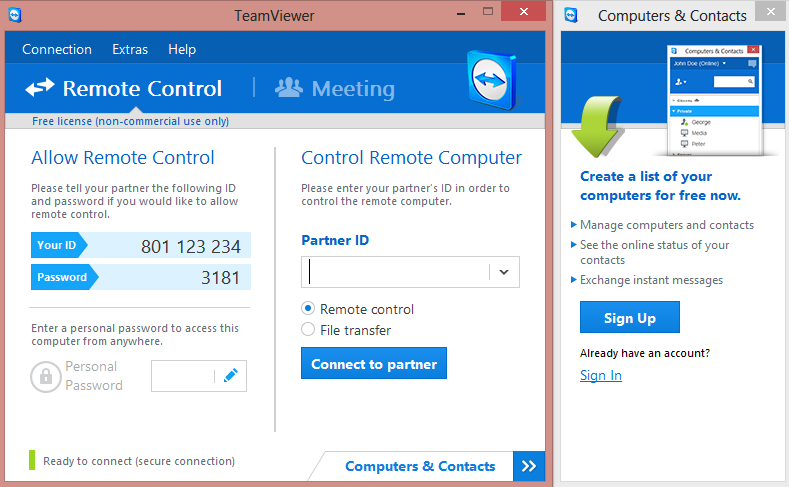The width and height of the screenshot is (789, 487).
Task: Click the double-chevron Computers & Contacts expand icon
Action: click(528, 466)
